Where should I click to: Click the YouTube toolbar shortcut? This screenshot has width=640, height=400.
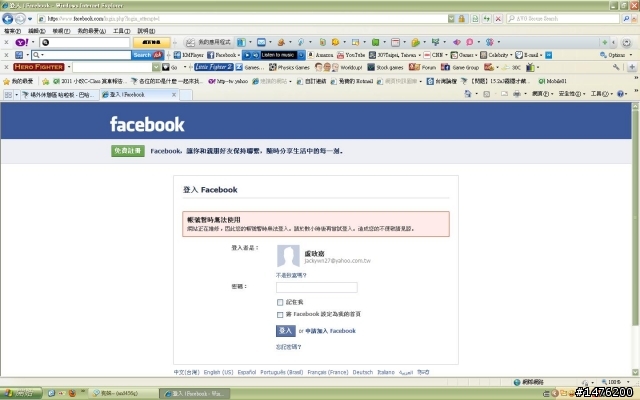click(351, 55)
